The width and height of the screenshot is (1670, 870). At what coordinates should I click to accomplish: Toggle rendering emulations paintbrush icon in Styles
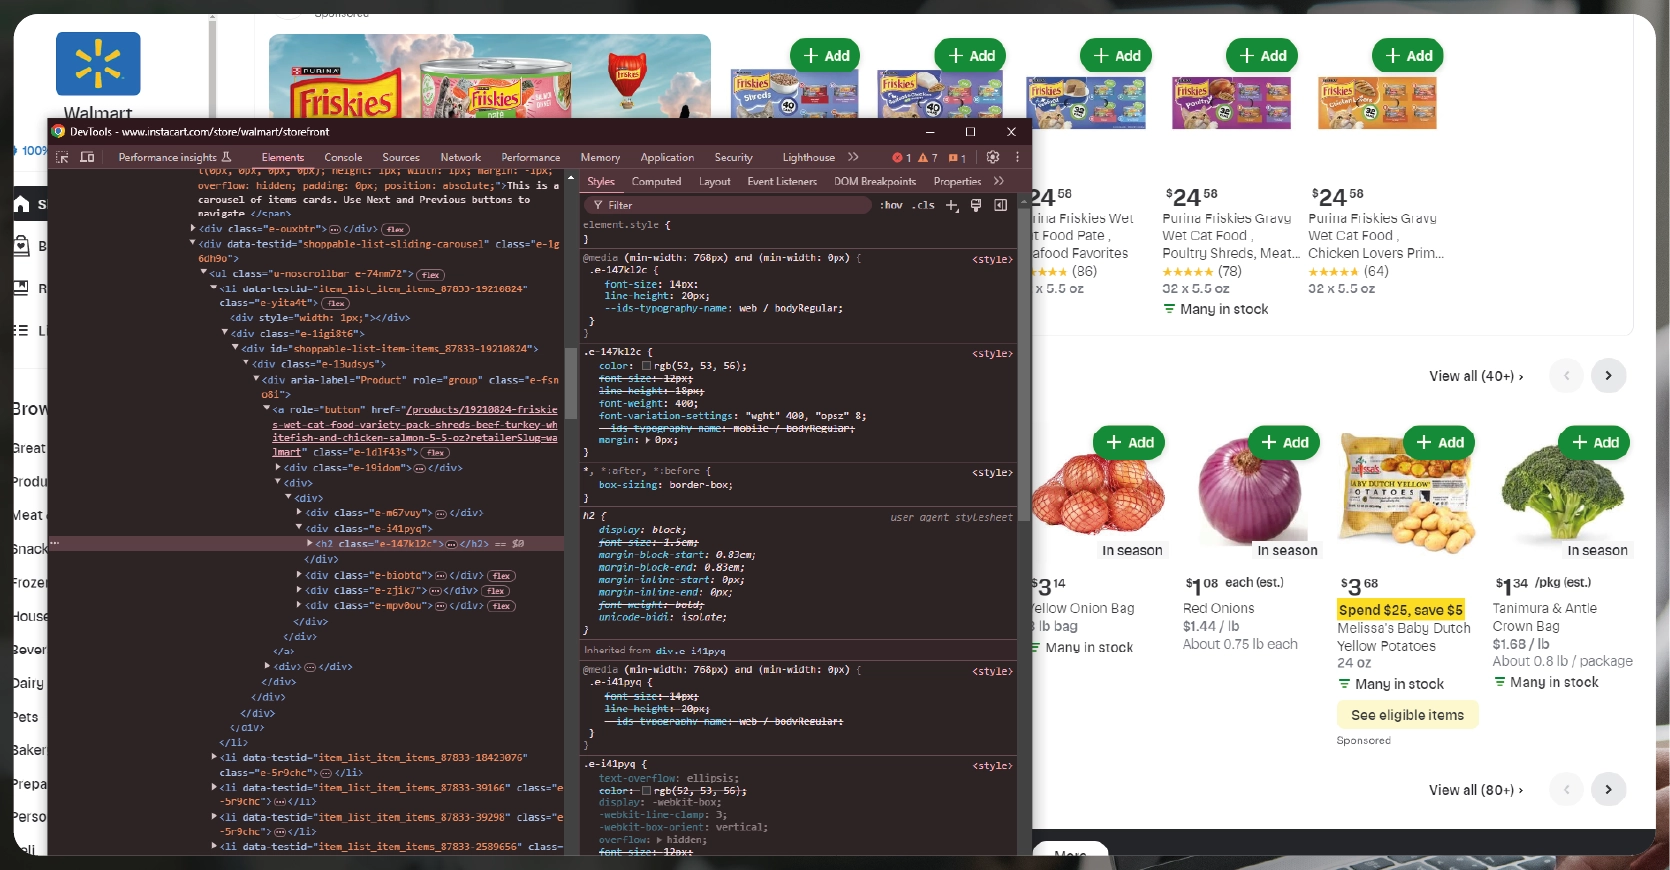976,205
